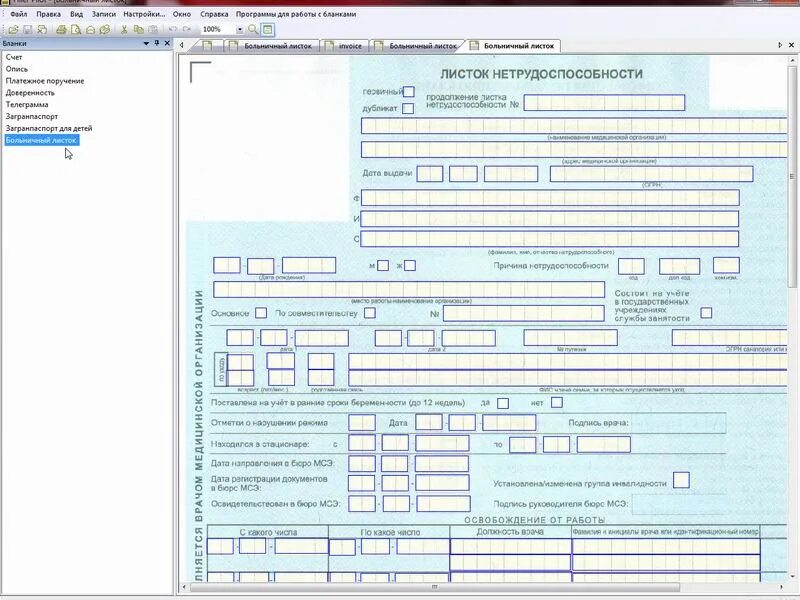Click the magnifier zoom icon
This screenshot has height=600, width=800.
pos(253,30)
